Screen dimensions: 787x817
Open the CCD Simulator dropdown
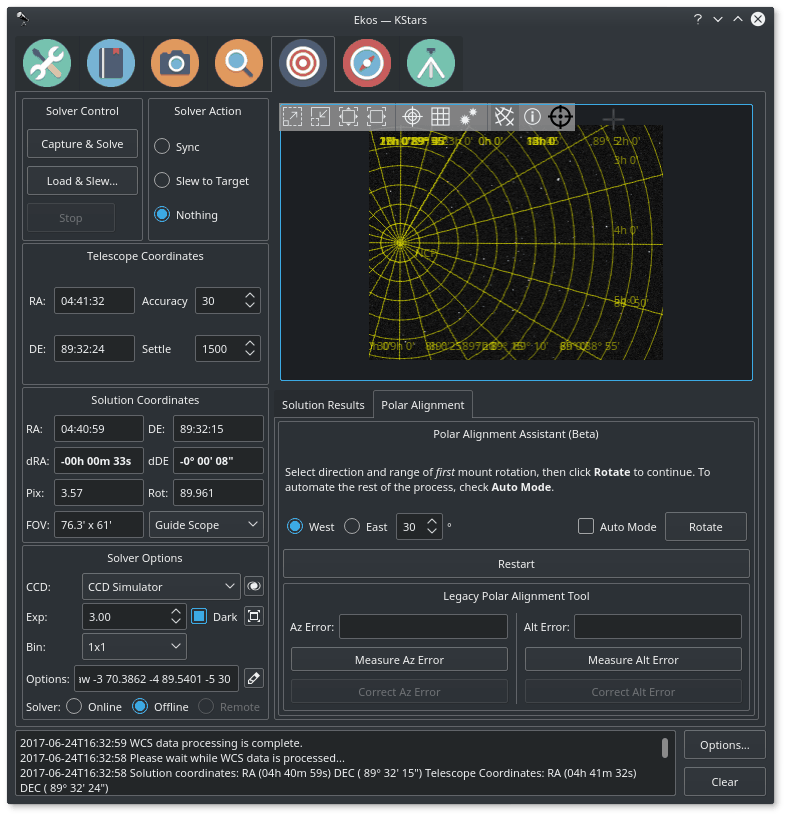coord(161,587)
